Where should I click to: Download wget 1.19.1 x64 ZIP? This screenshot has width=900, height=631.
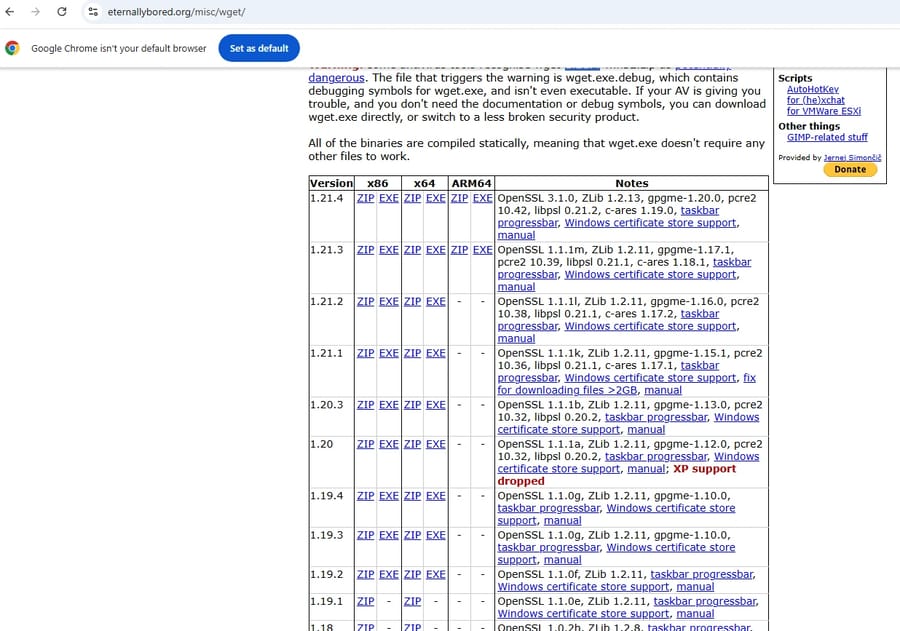[x=413, y=601]
